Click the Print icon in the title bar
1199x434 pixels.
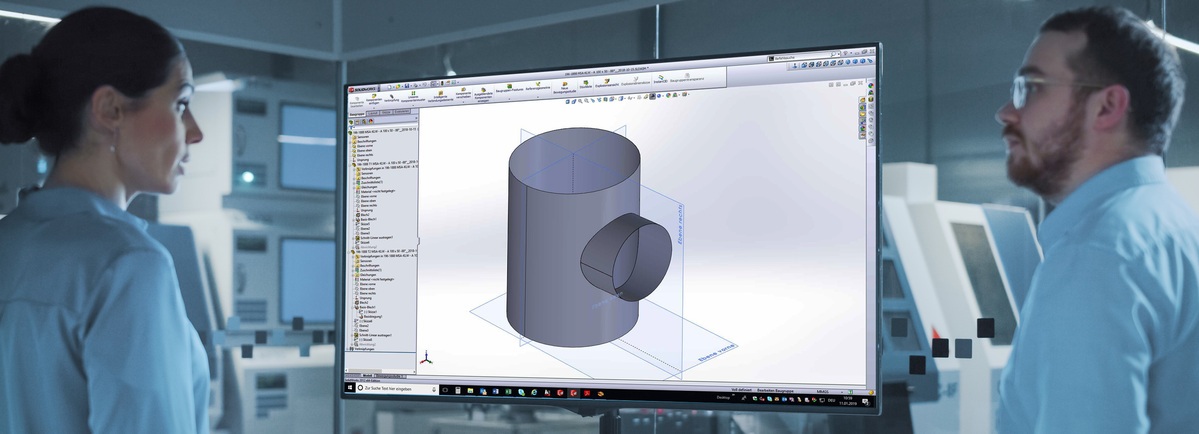(415, 85)
